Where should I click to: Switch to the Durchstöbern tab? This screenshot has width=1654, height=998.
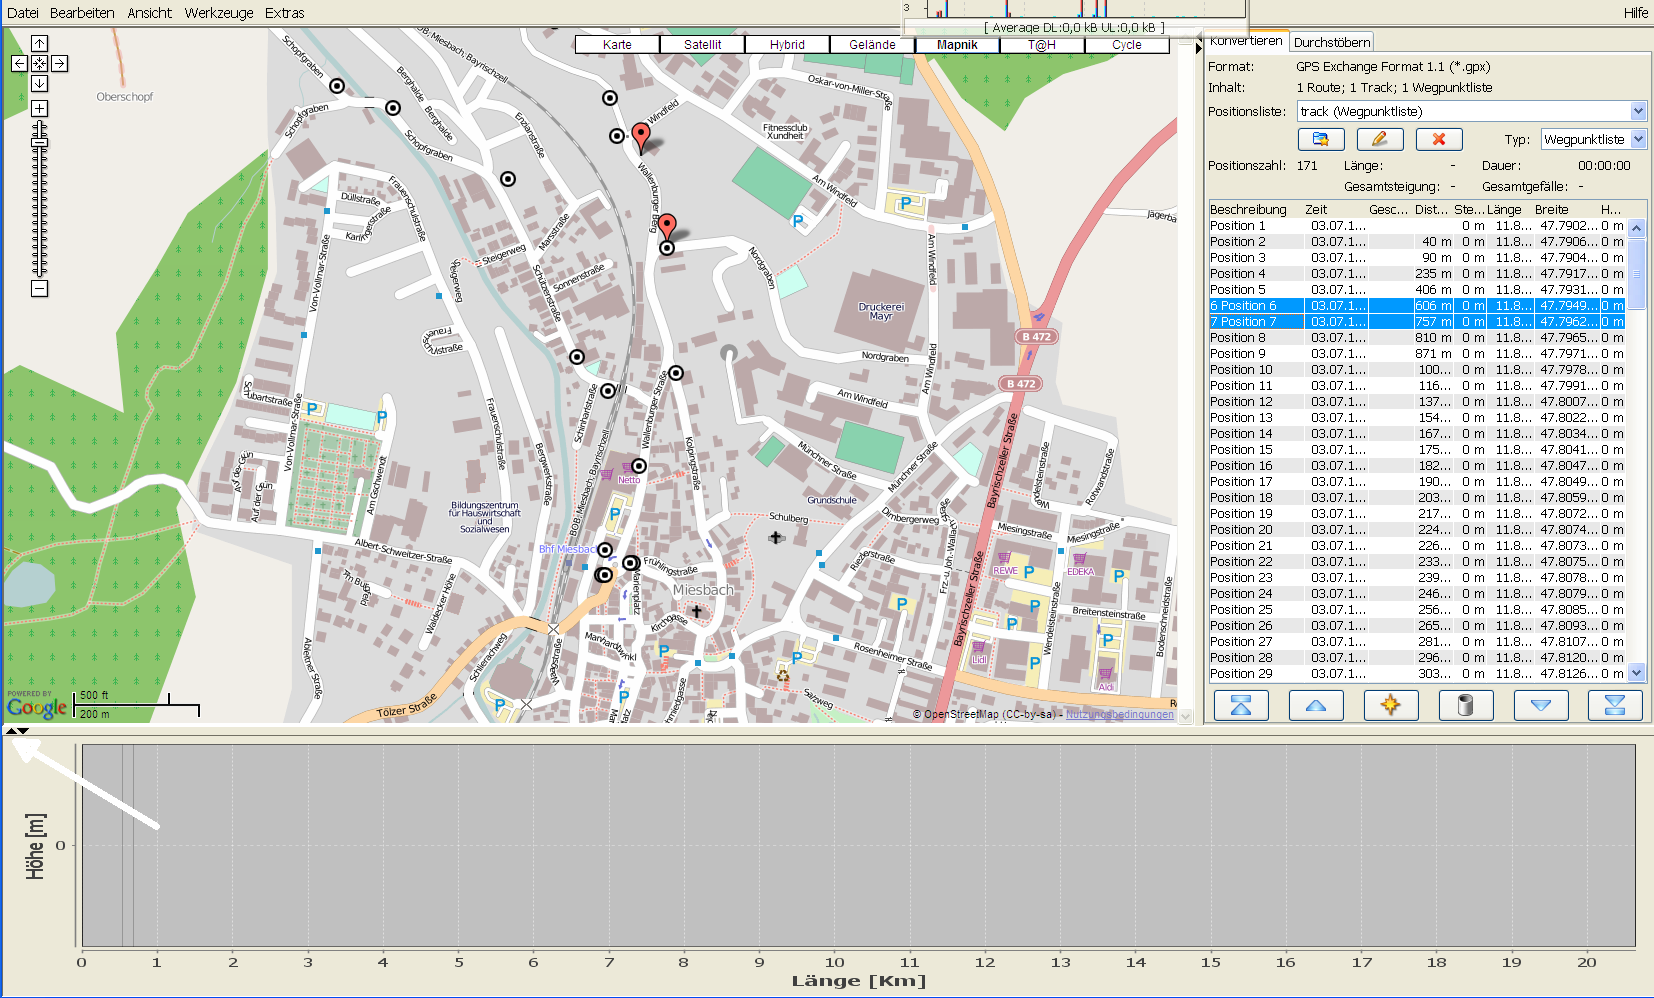tap(1331, 42)
